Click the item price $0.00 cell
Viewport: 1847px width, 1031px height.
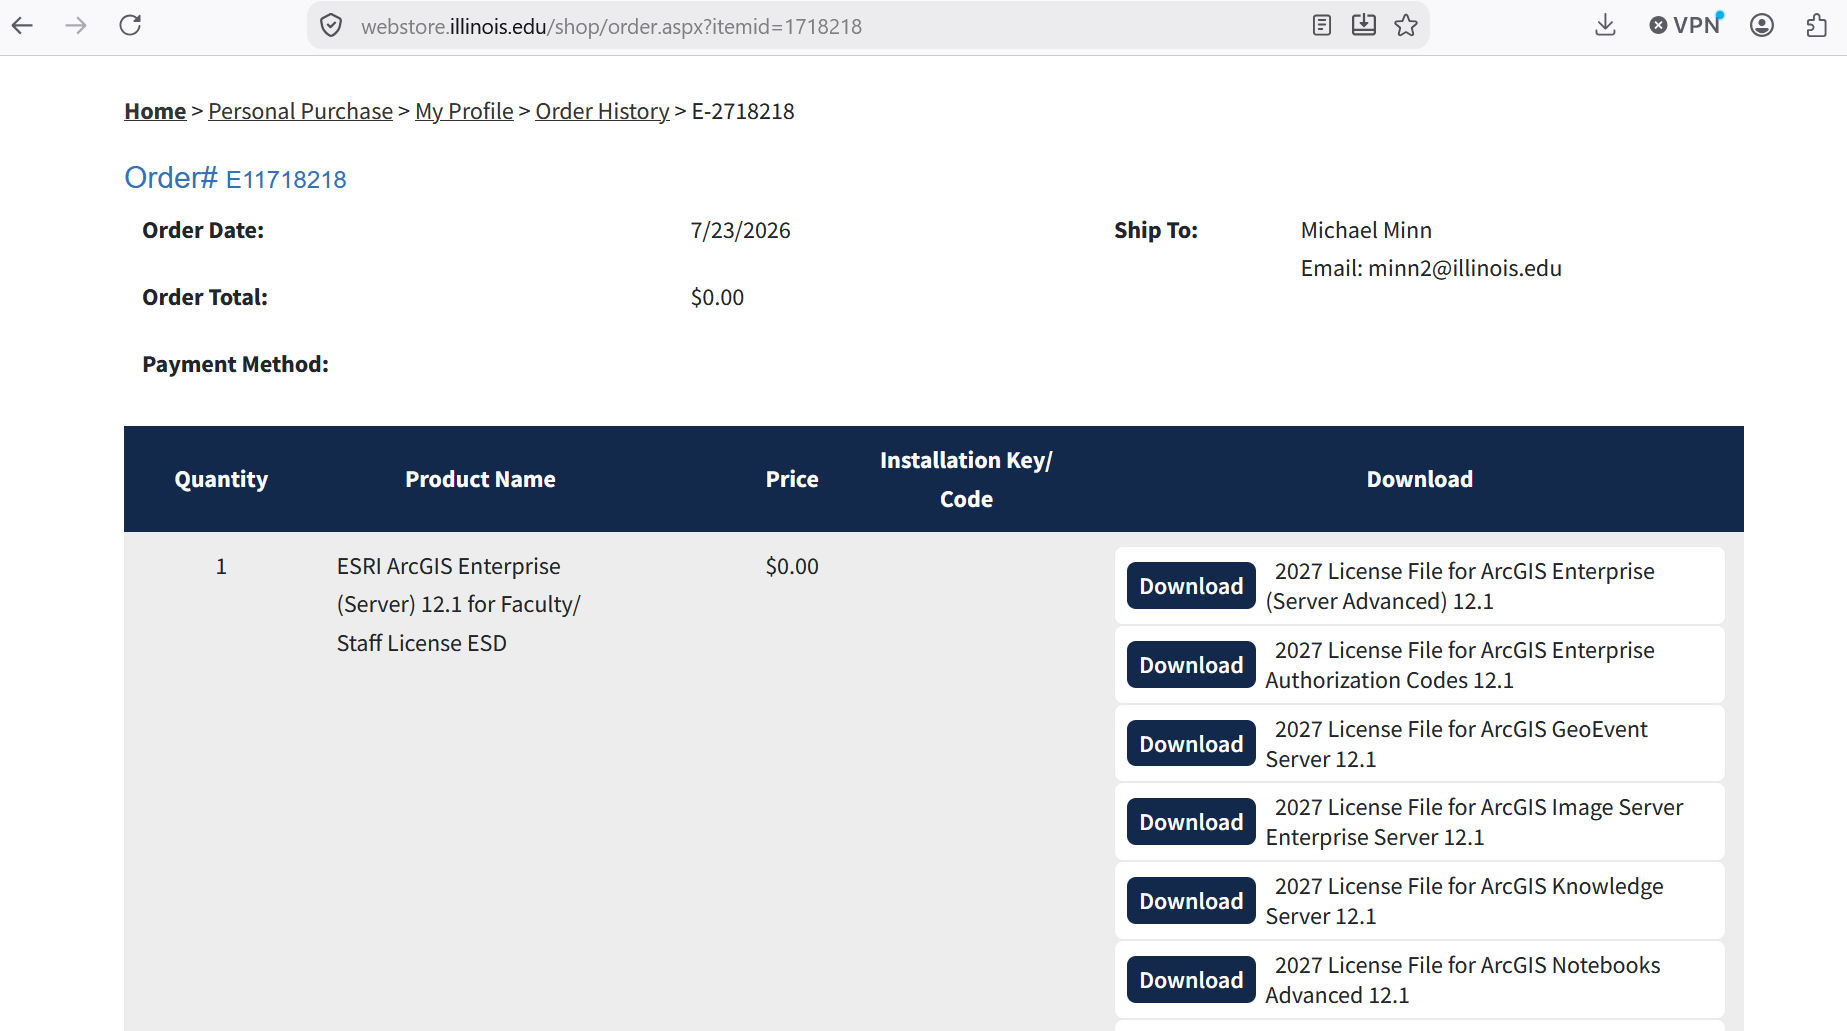point(792,567)
